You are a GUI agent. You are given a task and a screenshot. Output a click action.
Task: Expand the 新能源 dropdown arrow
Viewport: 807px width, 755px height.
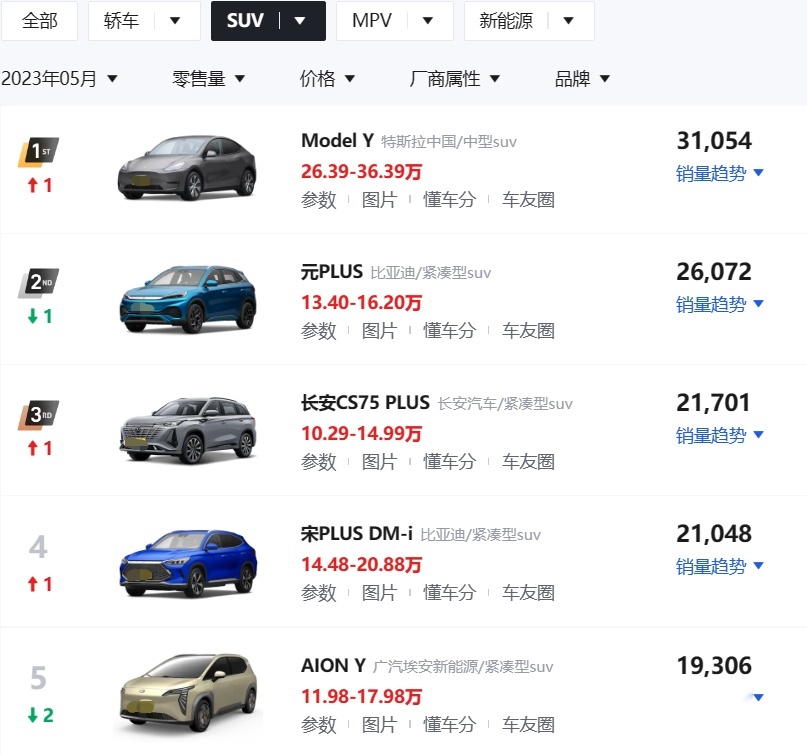point(569,21)
